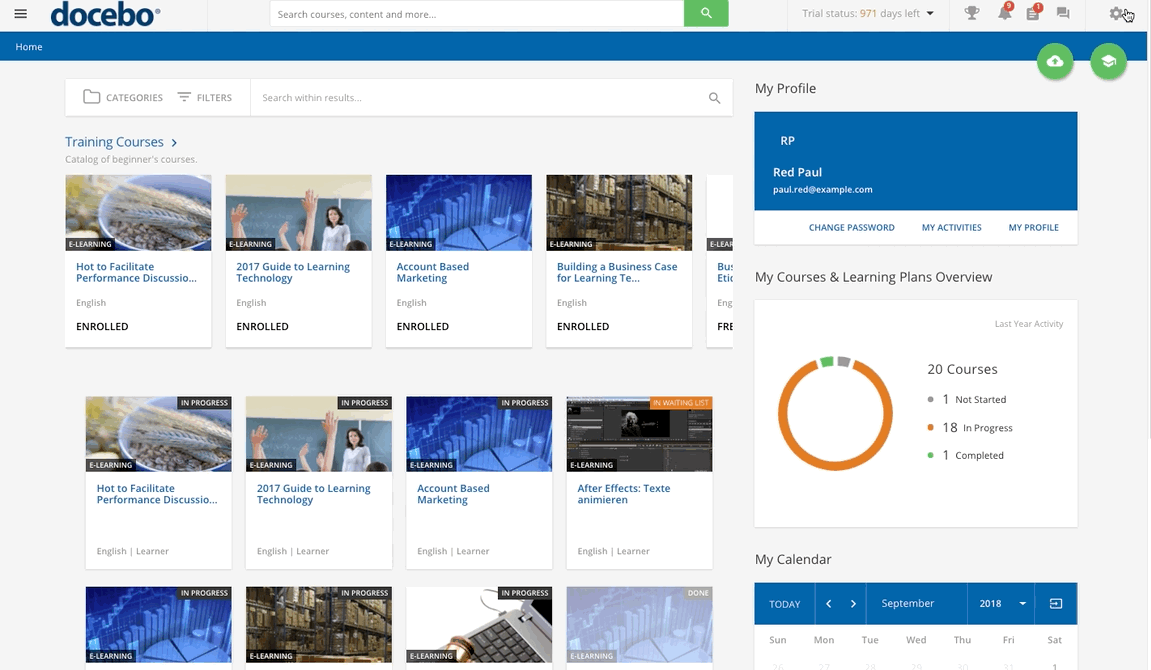Open the After Effects course thumbnail
The image size is (1151, 670).
pos(639,434)
